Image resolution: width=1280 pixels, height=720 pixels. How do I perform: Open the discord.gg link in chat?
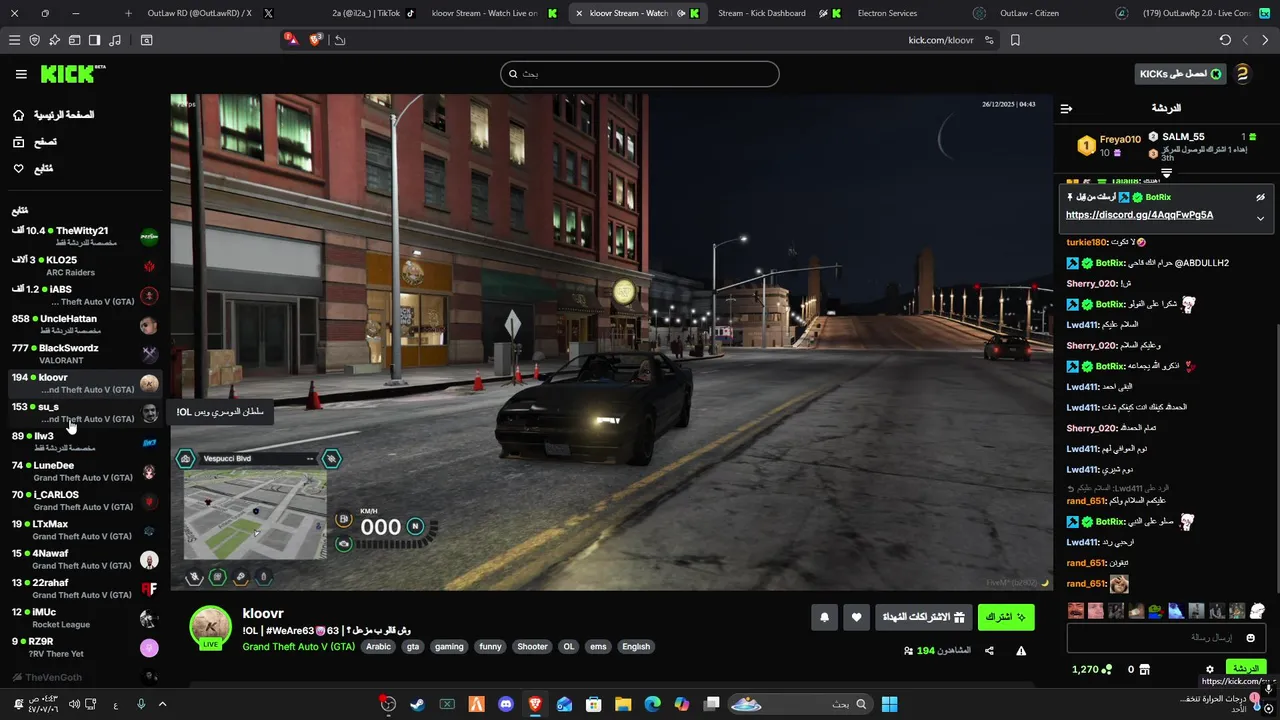point(1139,215)
